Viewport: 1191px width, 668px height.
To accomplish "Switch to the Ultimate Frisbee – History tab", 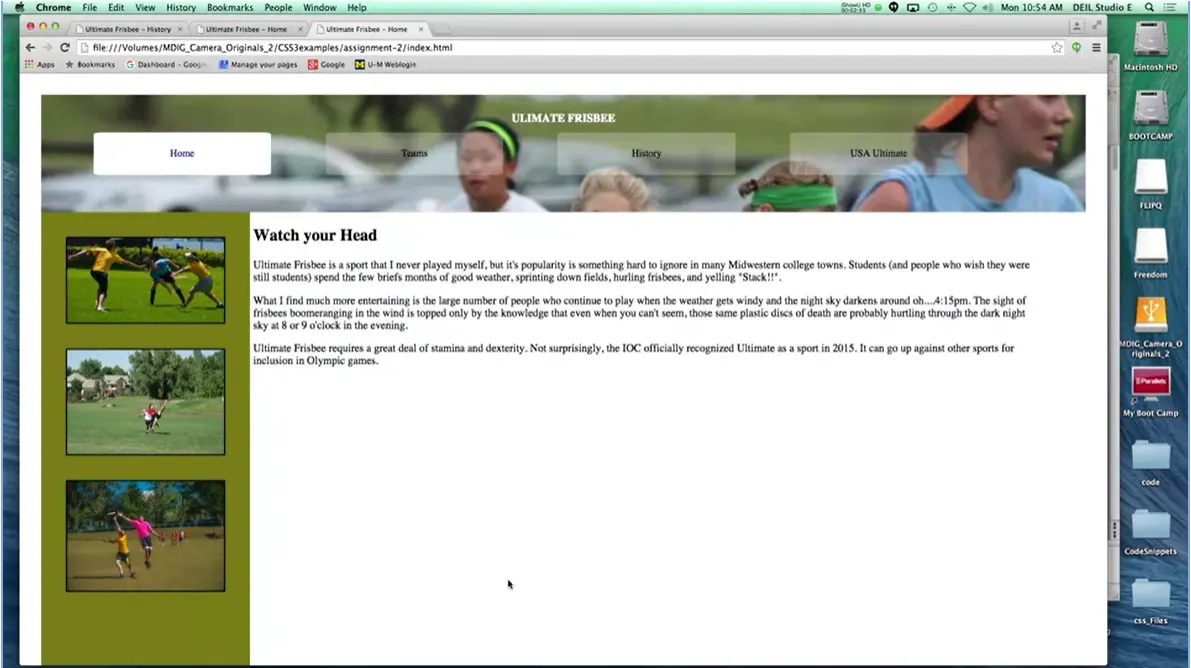I will point(128,29).
